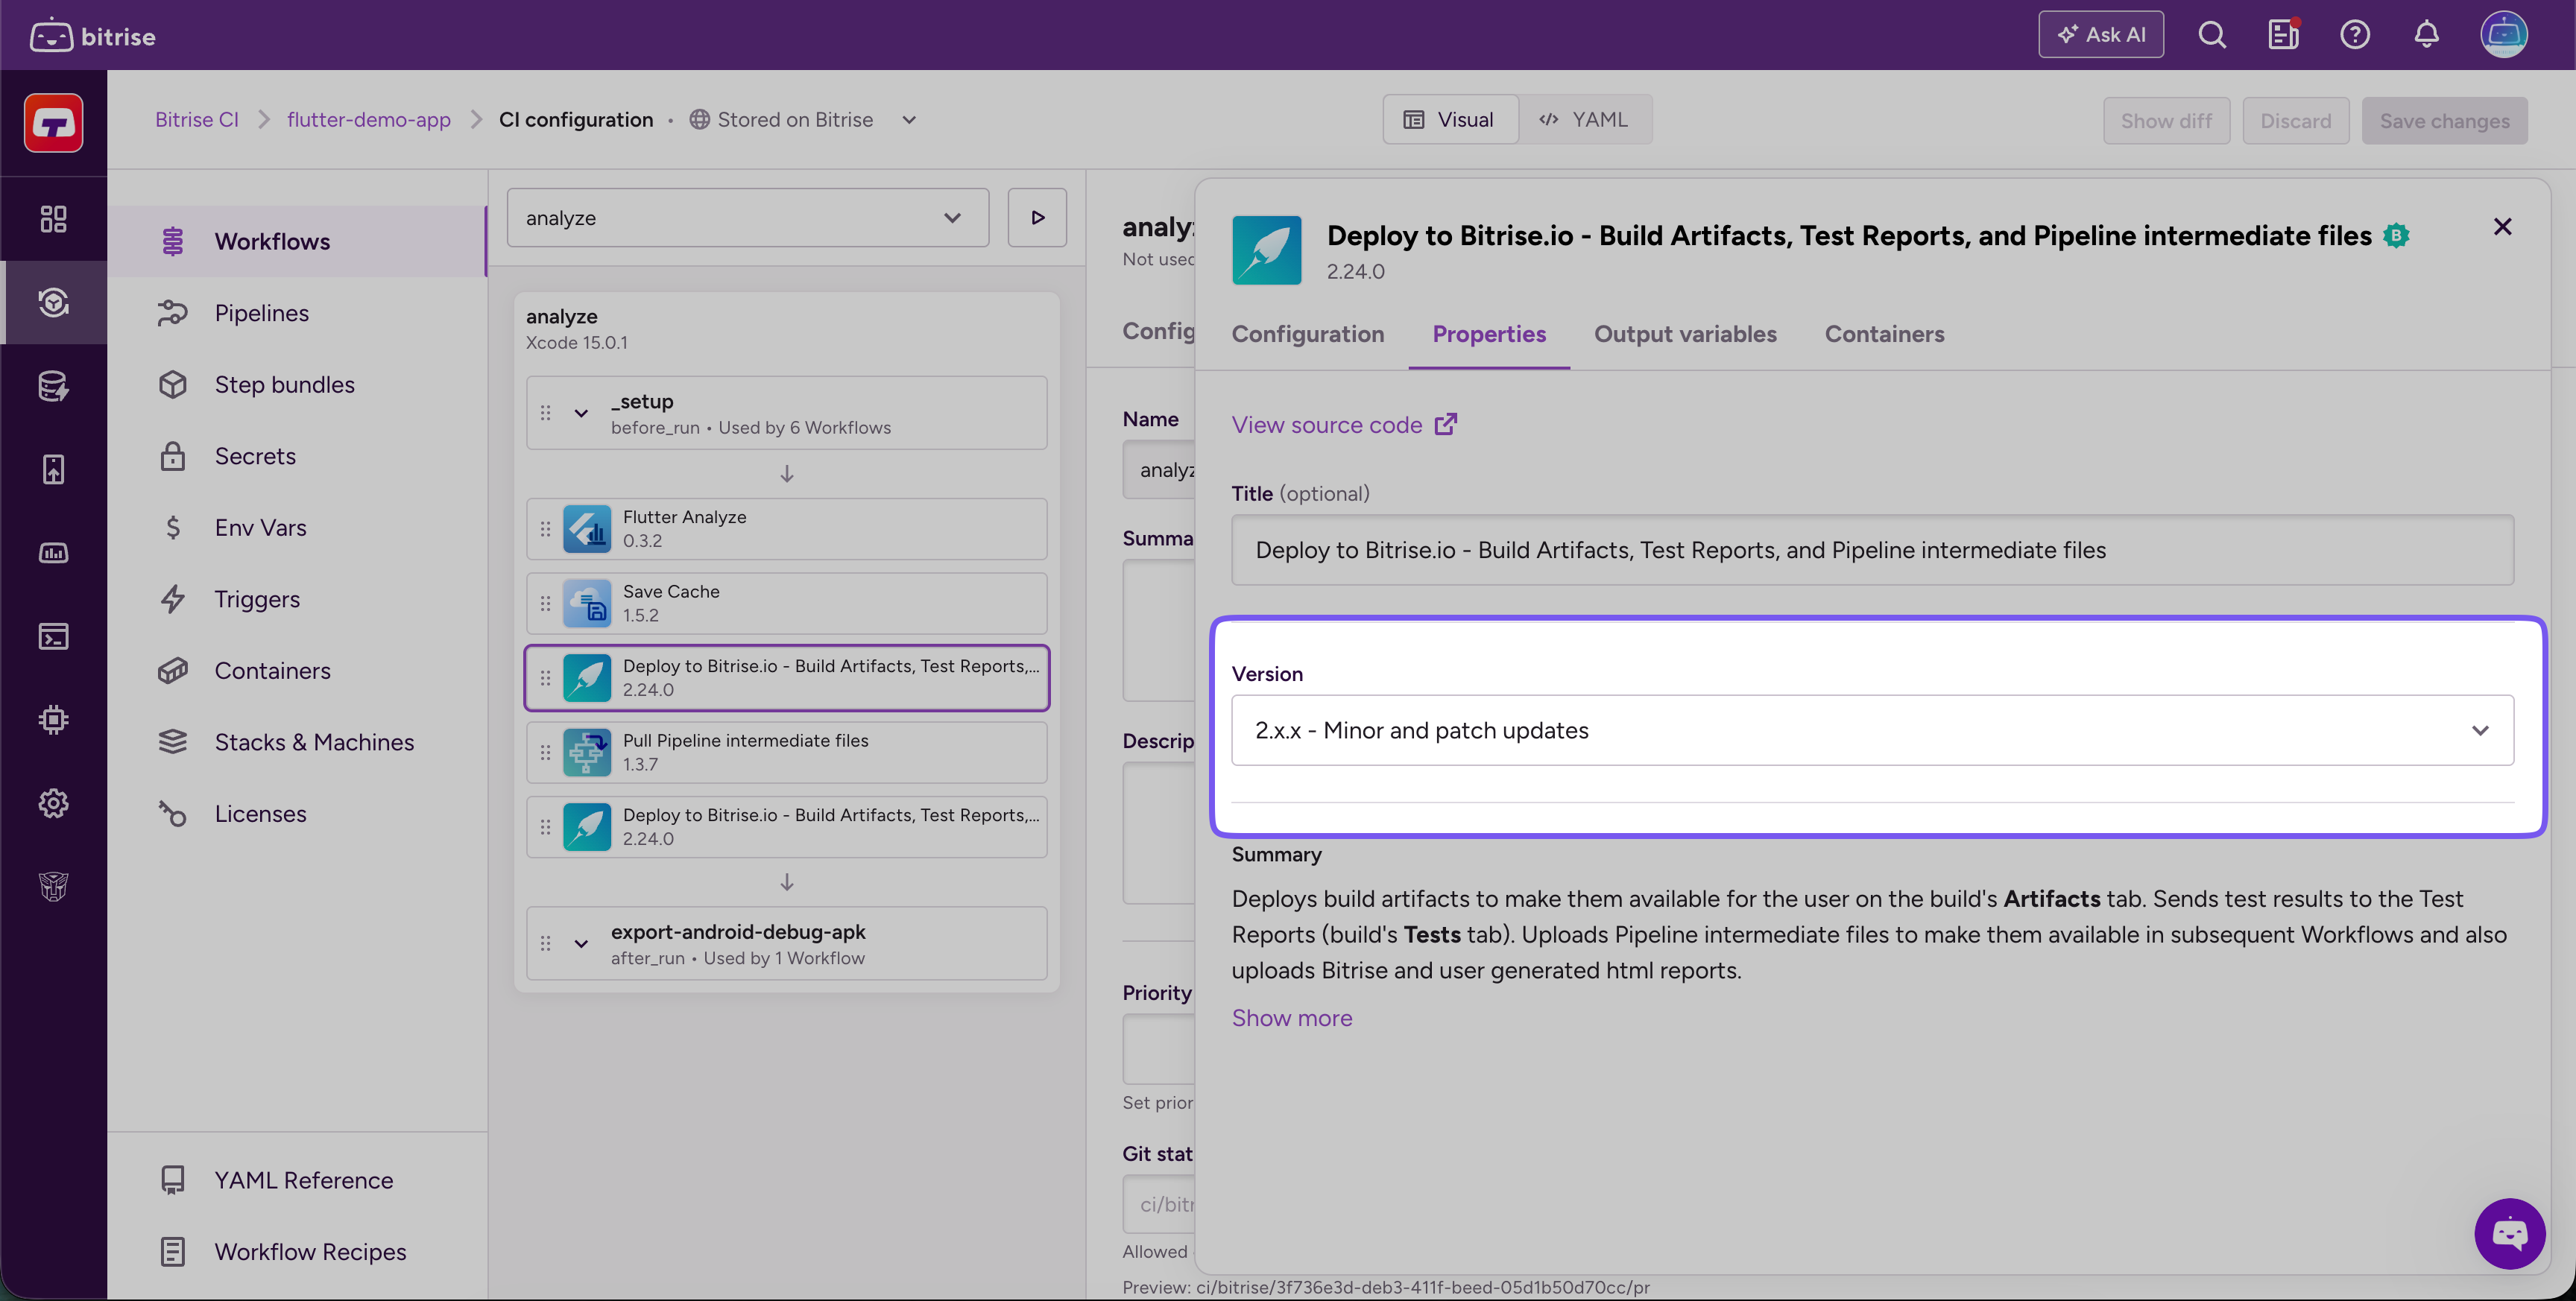The width and height of the screenshot is (2576, 1301).
Task: Click the drag handle on Flutter Analyze step
Action: (x=545, y=529)
